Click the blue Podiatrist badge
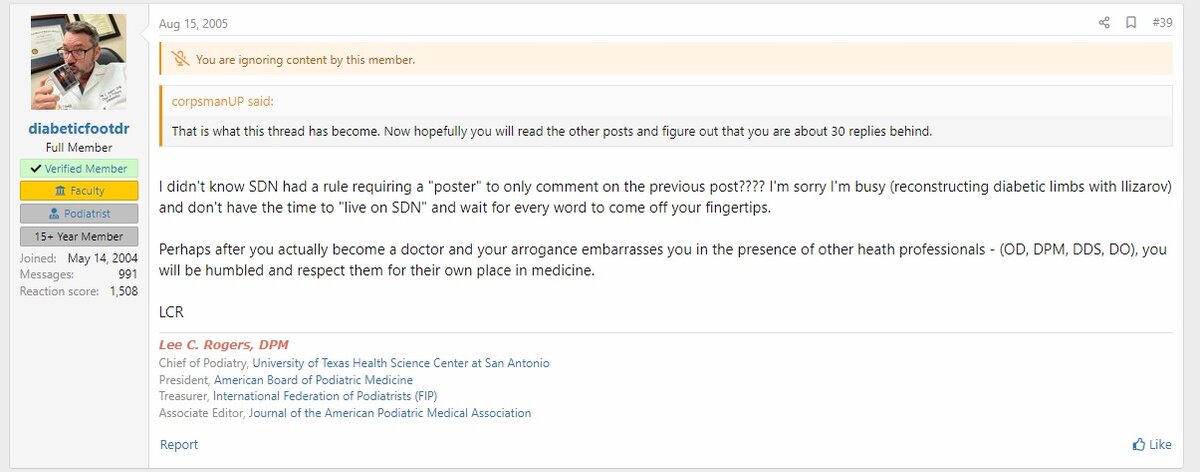The width and height of the screenshot is (1200, 472). (x=79, y=214)
